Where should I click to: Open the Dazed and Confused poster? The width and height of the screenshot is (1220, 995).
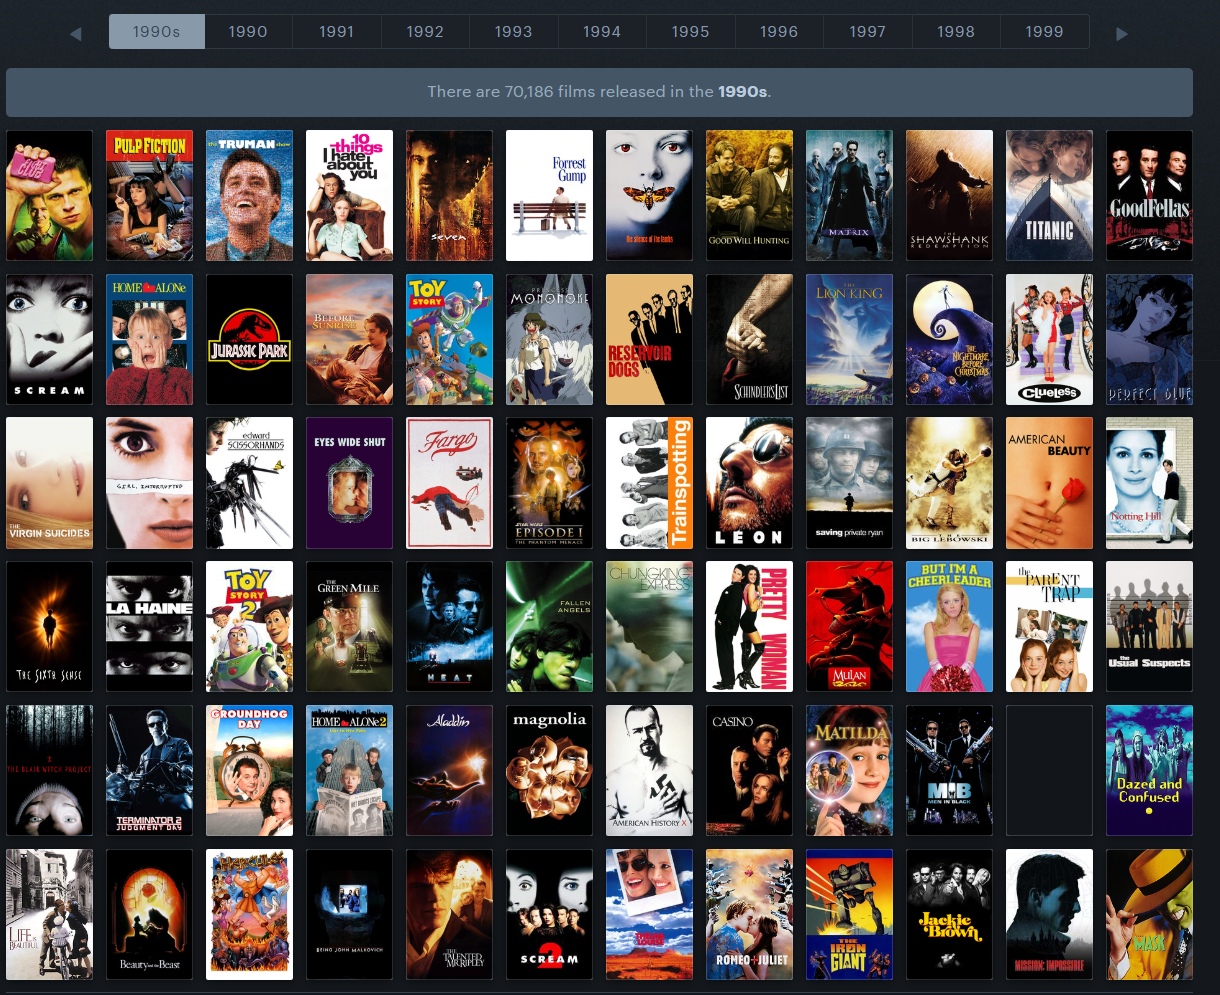pyautogui.click(x=1150, y=771)
